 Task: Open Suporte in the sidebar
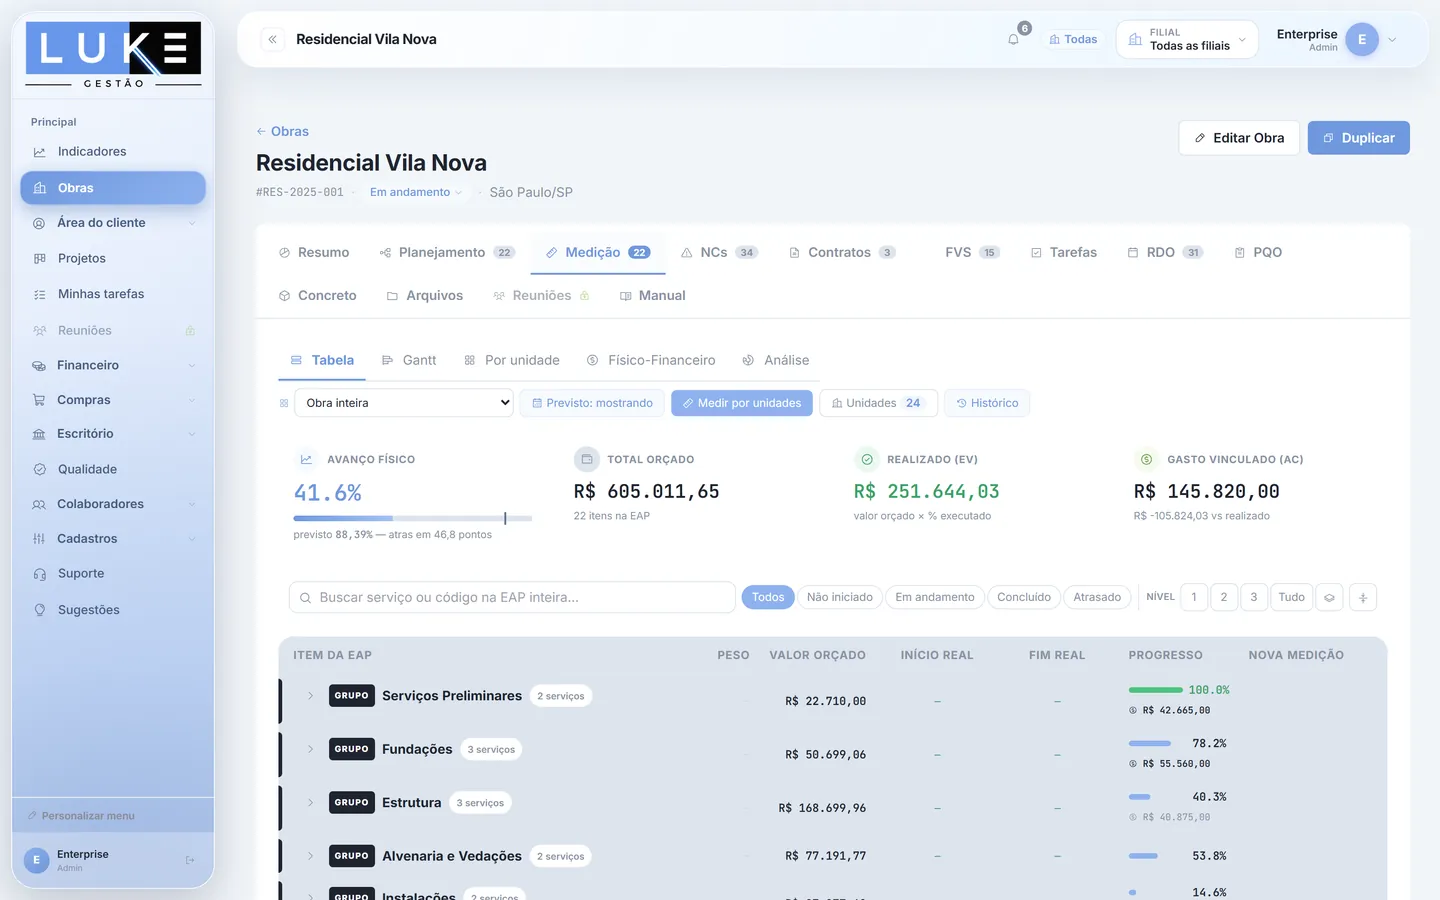click(x=113, y=574)
